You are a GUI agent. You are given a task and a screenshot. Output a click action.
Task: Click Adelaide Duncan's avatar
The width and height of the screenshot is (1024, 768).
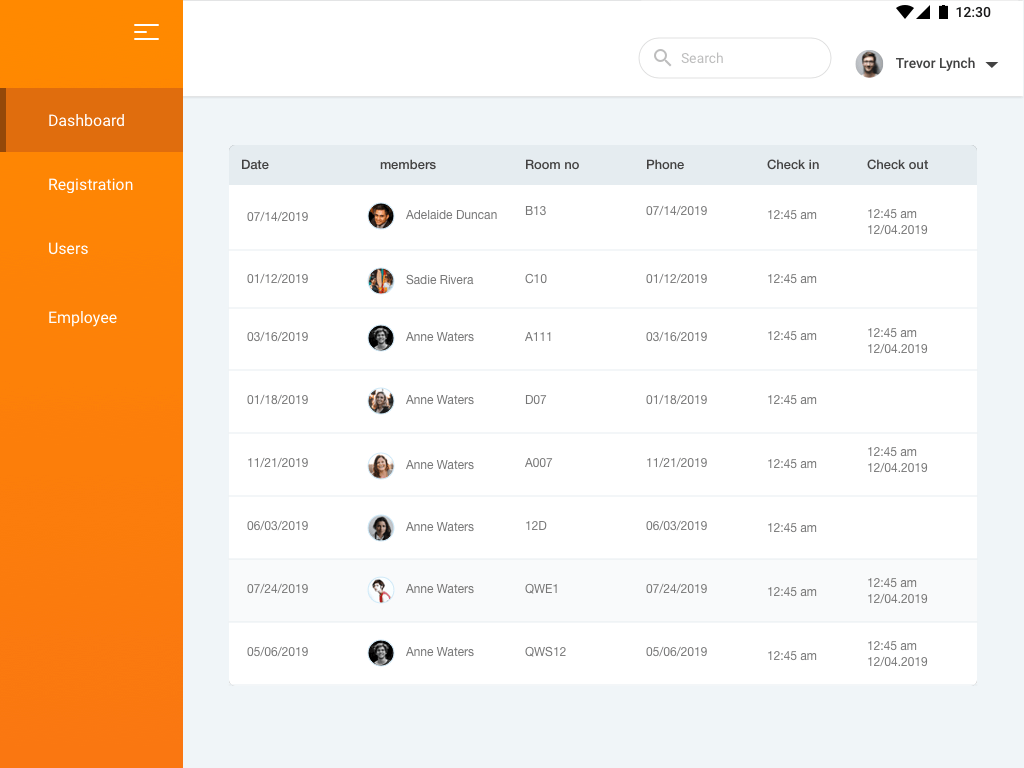point(381,216)
